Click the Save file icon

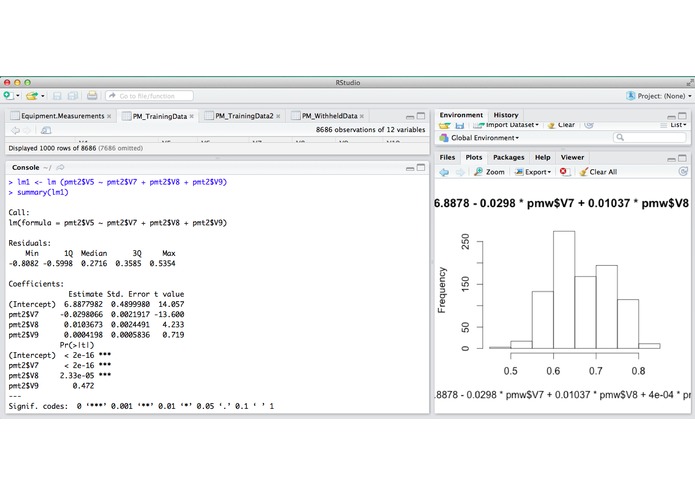coord(57,96)
